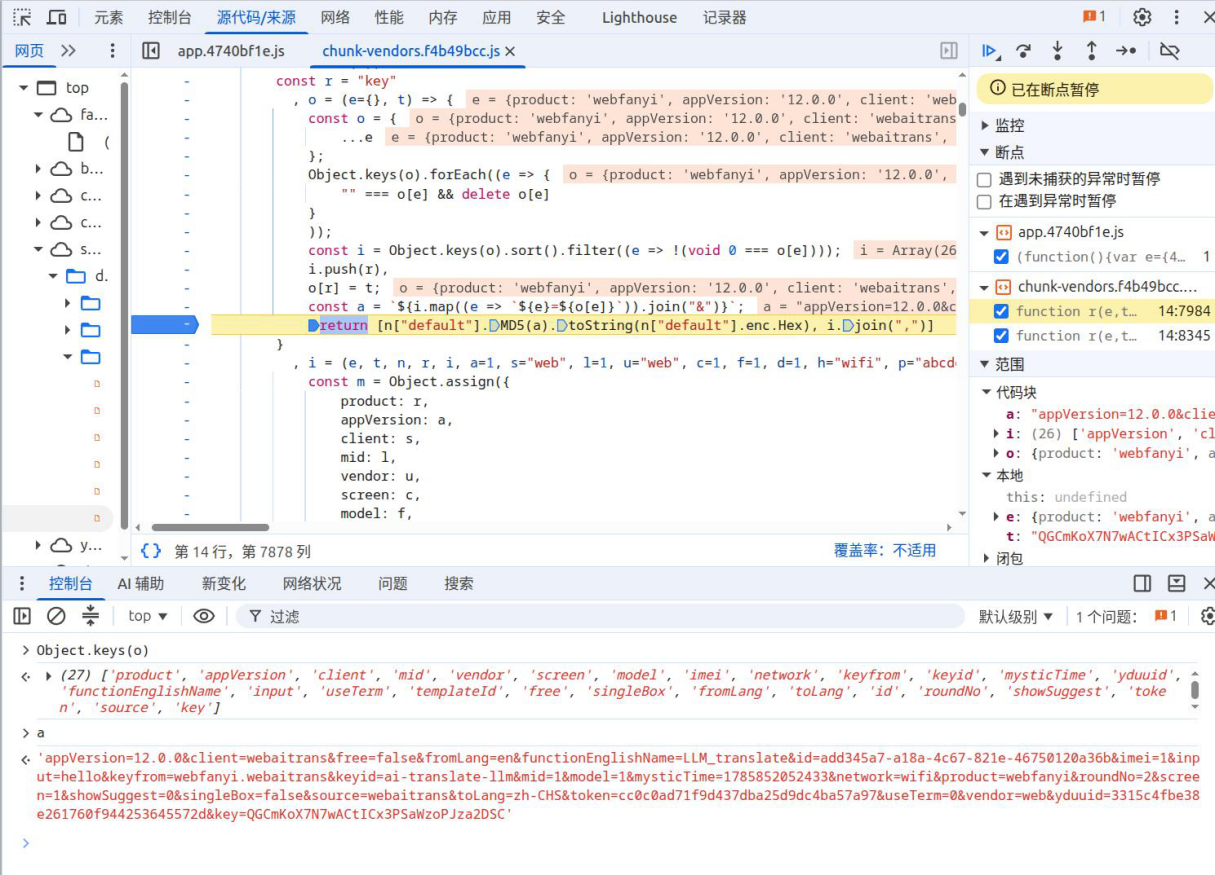
Task: Uncheck breakpoint at 14:7984
Action: pos(1001,311)
